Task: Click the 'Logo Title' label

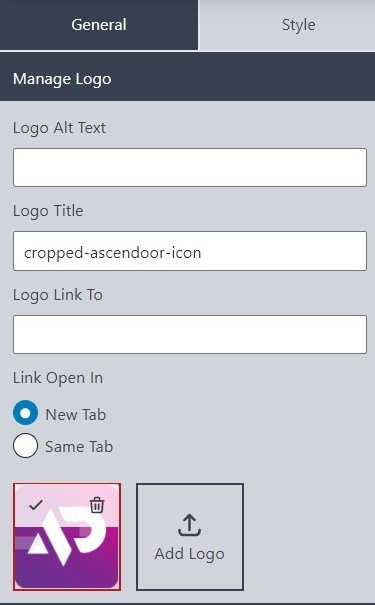Action: pos(48,211)
